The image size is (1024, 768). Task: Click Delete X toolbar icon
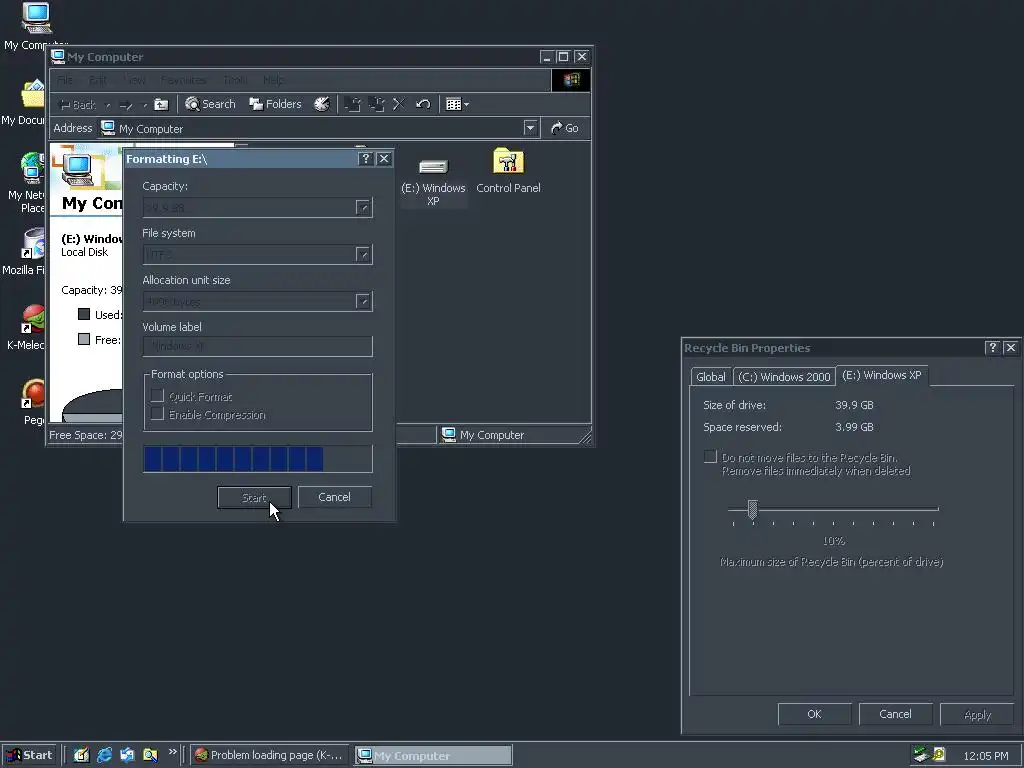click(399, 104)
